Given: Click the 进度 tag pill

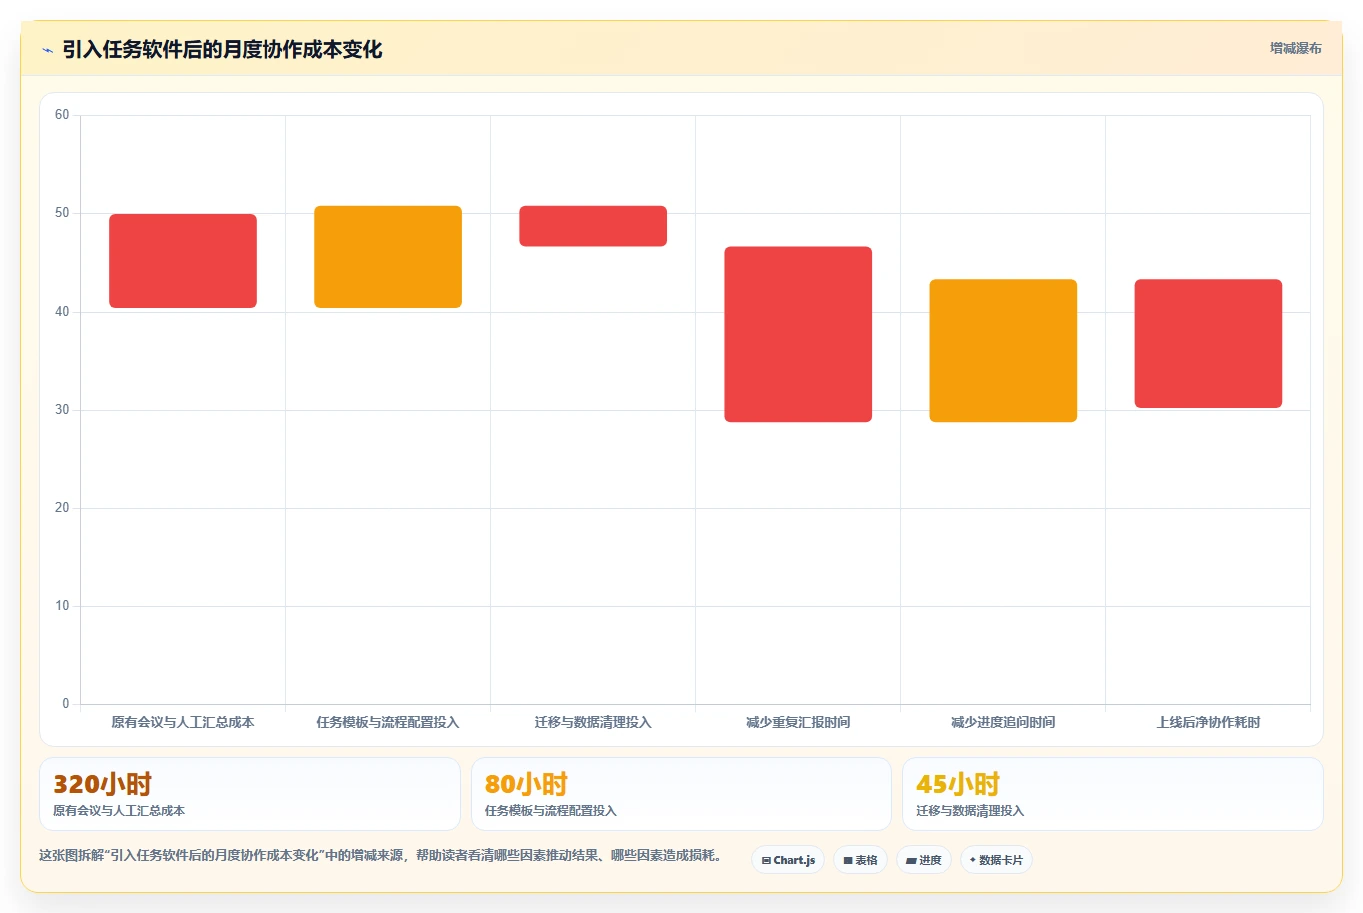Looking at the screenshot, I should click(x=923, y=860).
